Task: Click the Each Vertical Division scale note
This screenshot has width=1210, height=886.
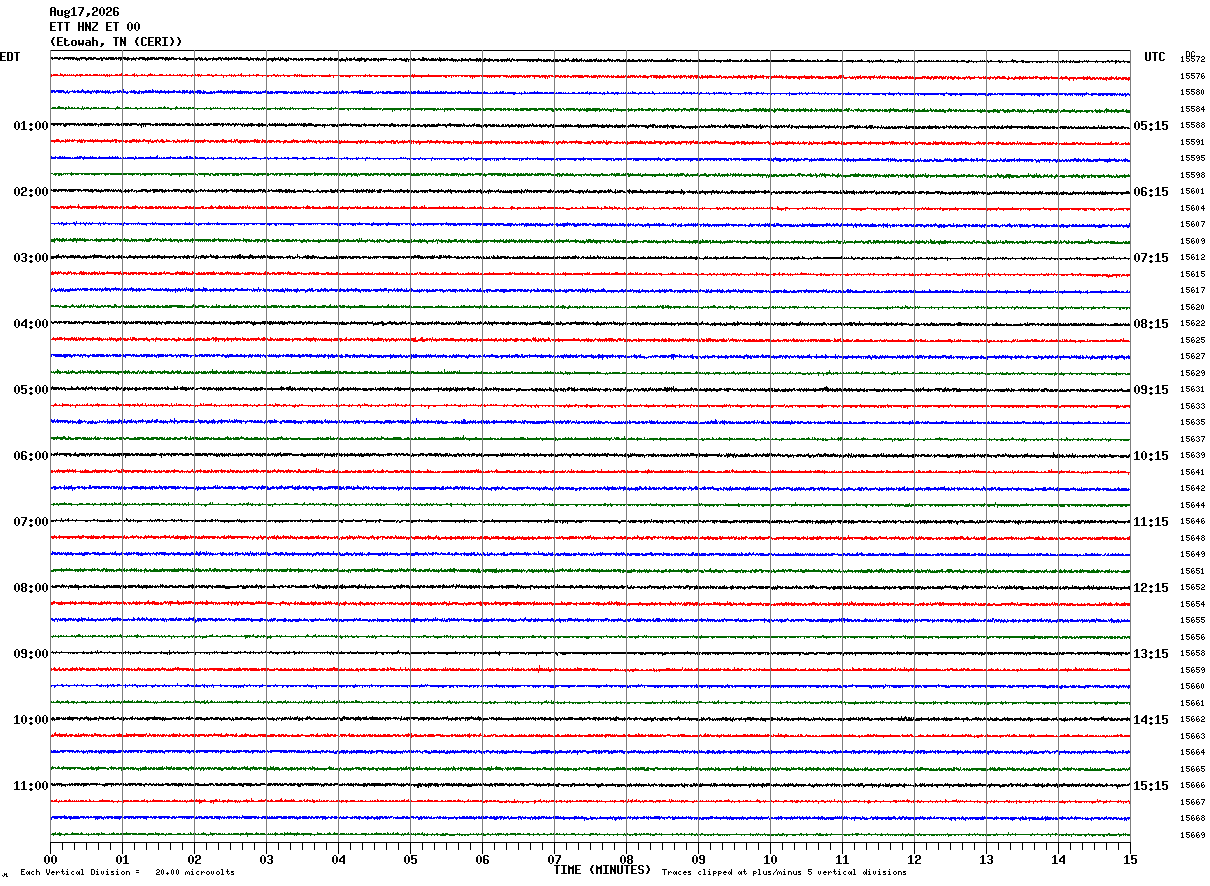Action: [x=128, y=873]
